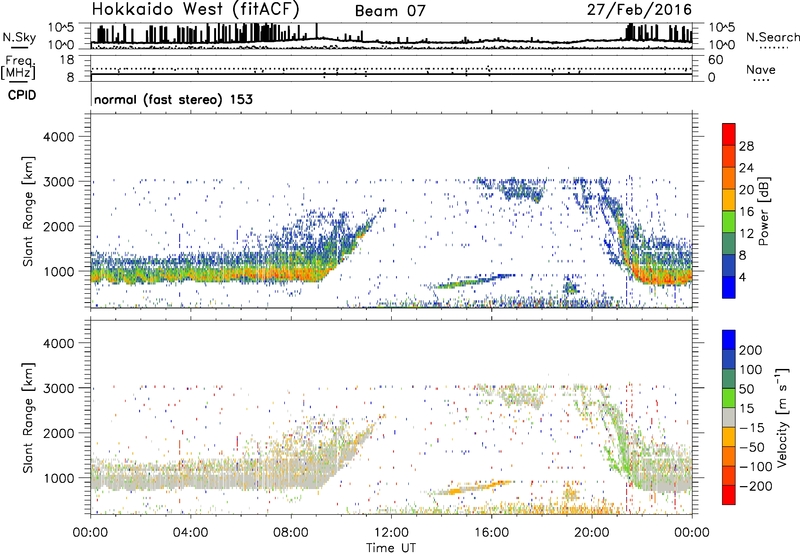Click the 'N.Search' legend label
Viewport: 800px width, 554px height.
pyautogui.click(x=772, y=37)
